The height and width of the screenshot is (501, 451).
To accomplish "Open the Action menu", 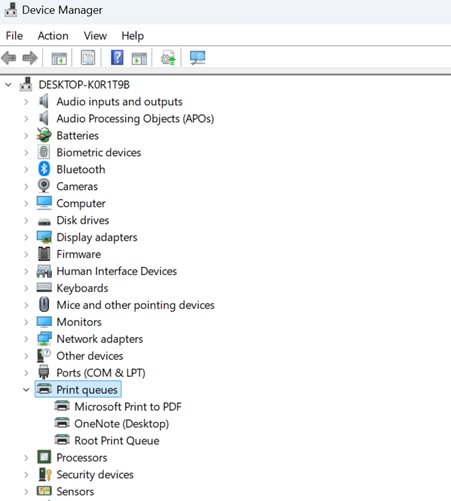I will pos(53,36).
